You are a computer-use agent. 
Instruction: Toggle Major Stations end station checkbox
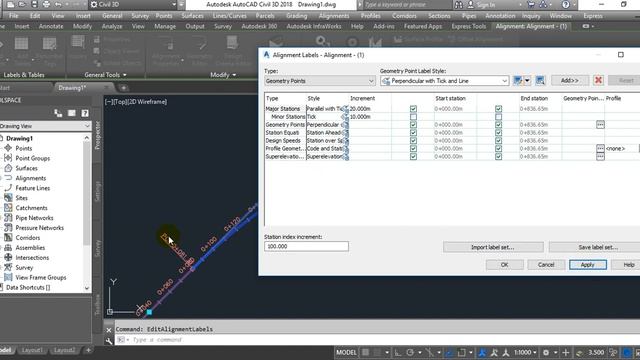[498, 109]
